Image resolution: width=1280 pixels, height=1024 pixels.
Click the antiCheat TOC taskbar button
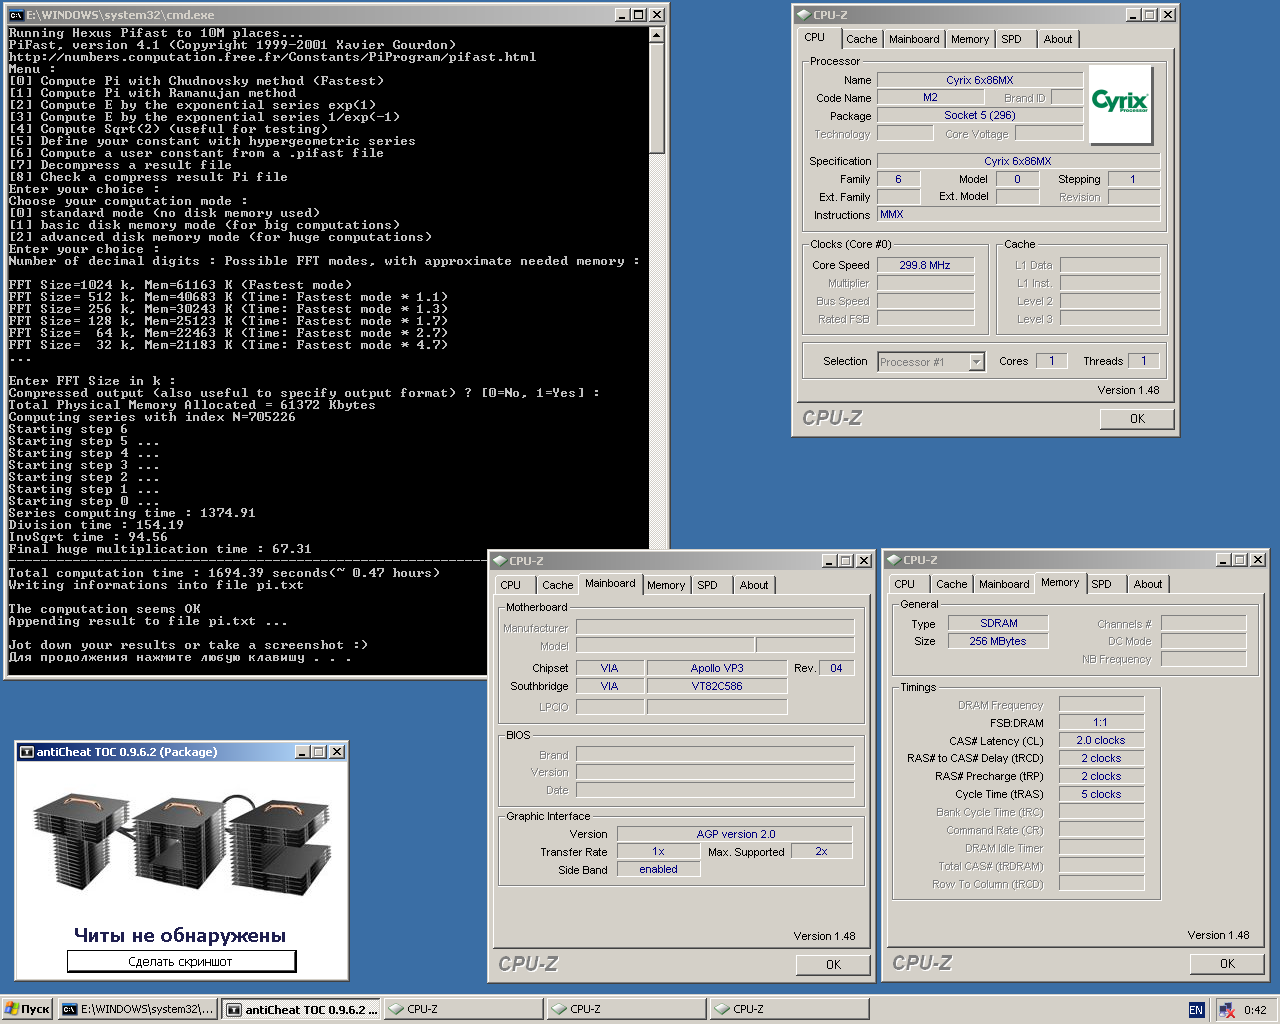pyautogui.click(x=301, y=1009)
